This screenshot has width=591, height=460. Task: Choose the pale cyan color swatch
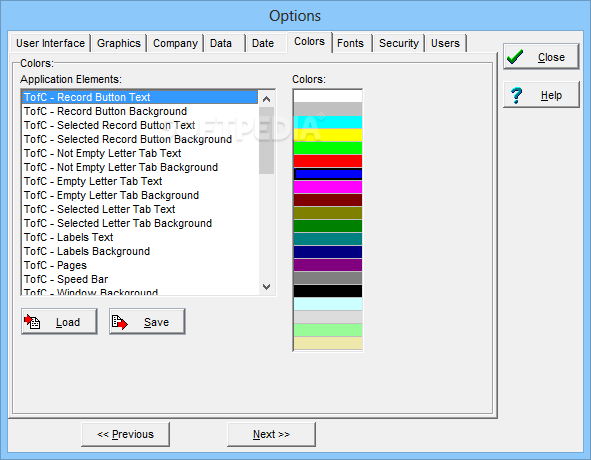(328, 304)
